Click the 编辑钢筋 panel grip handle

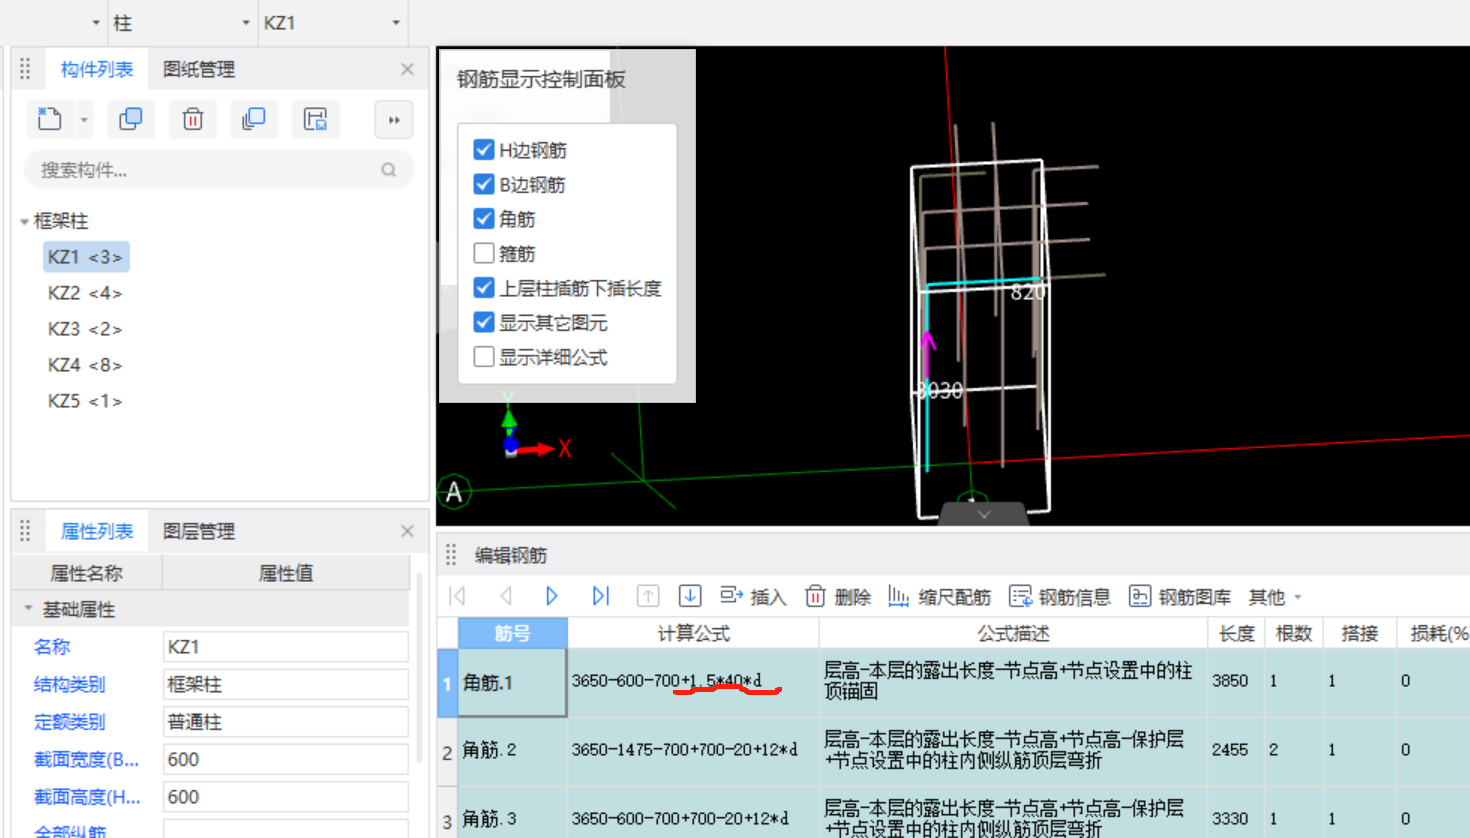(x=451, y=555)
